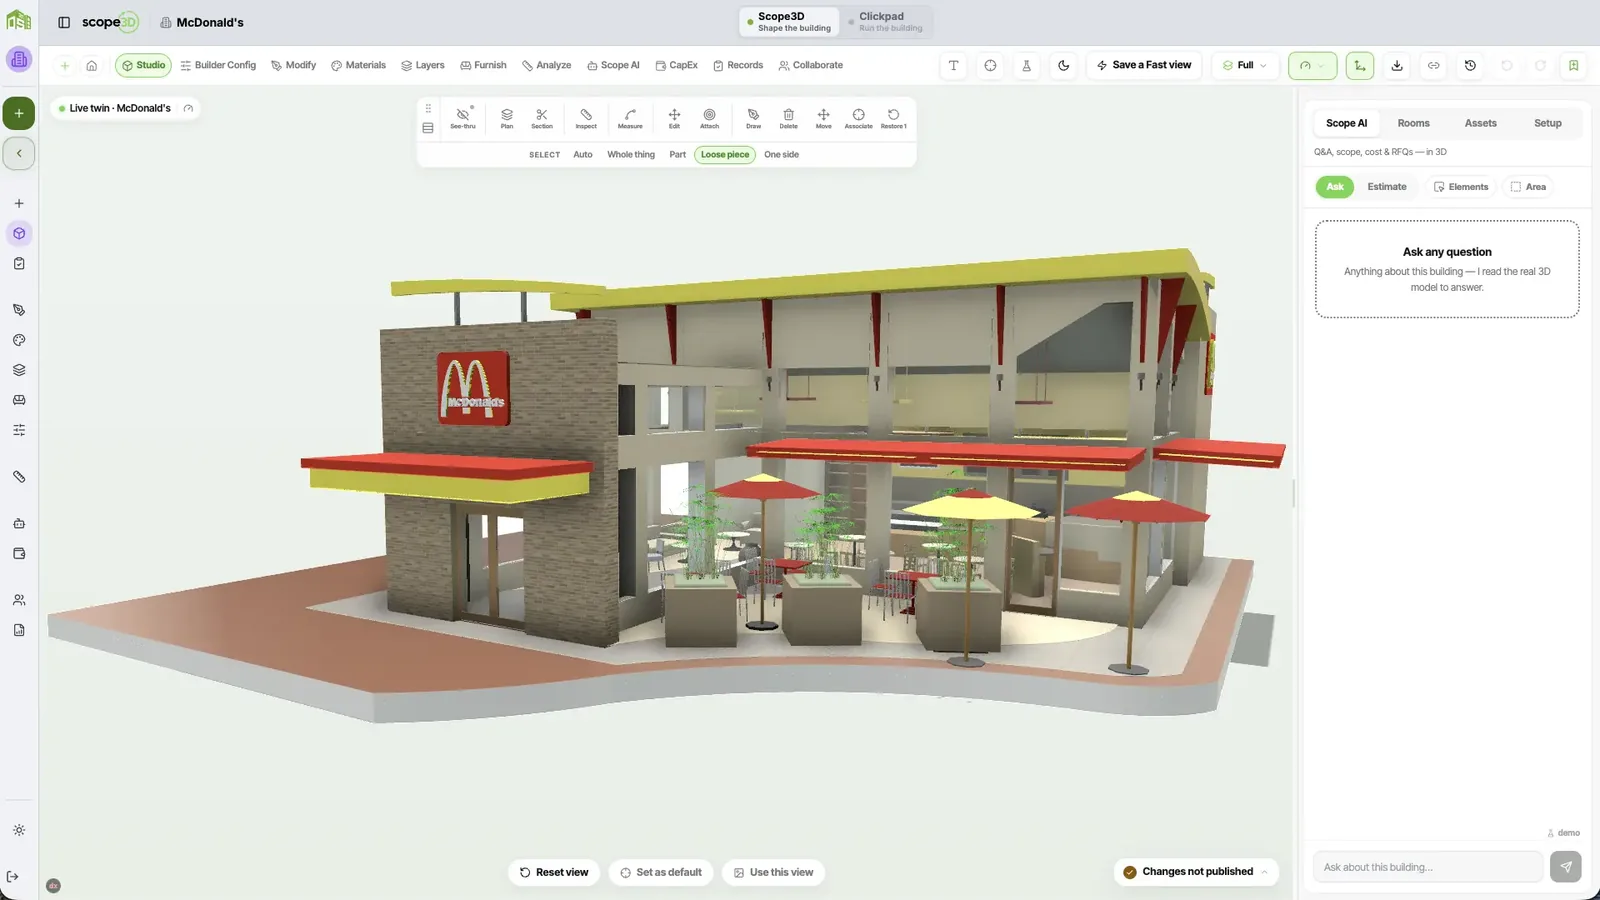Image resolution: width=1600 pixels, height=900 pixels.
Task: Click the download icon
Action: pyautogui.click(x=1397, y=65)
